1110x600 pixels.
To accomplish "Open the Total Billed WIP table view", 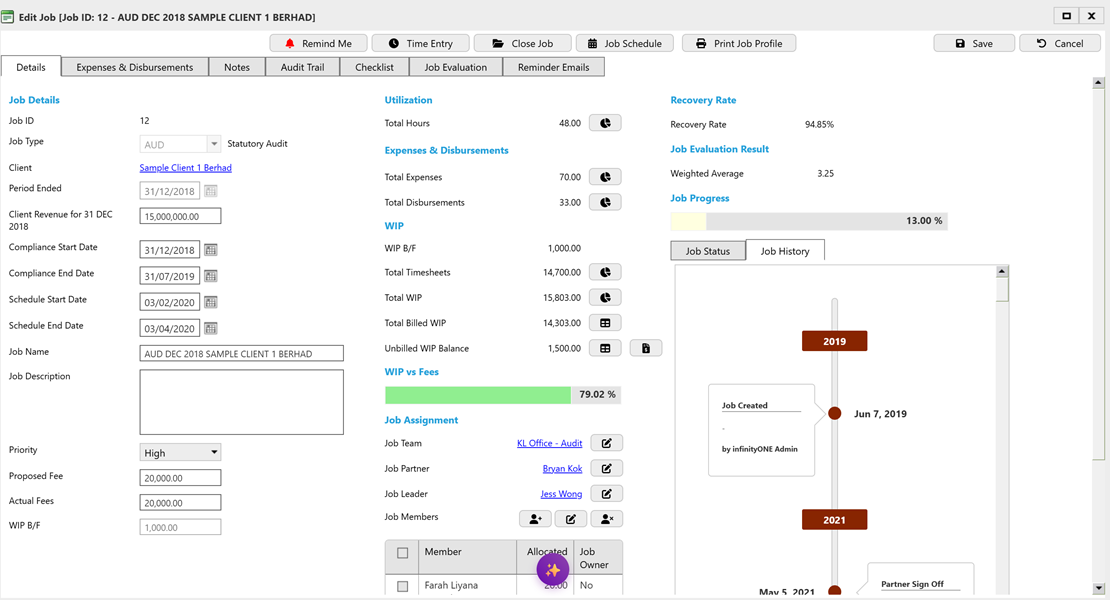I will coord(605,322).
